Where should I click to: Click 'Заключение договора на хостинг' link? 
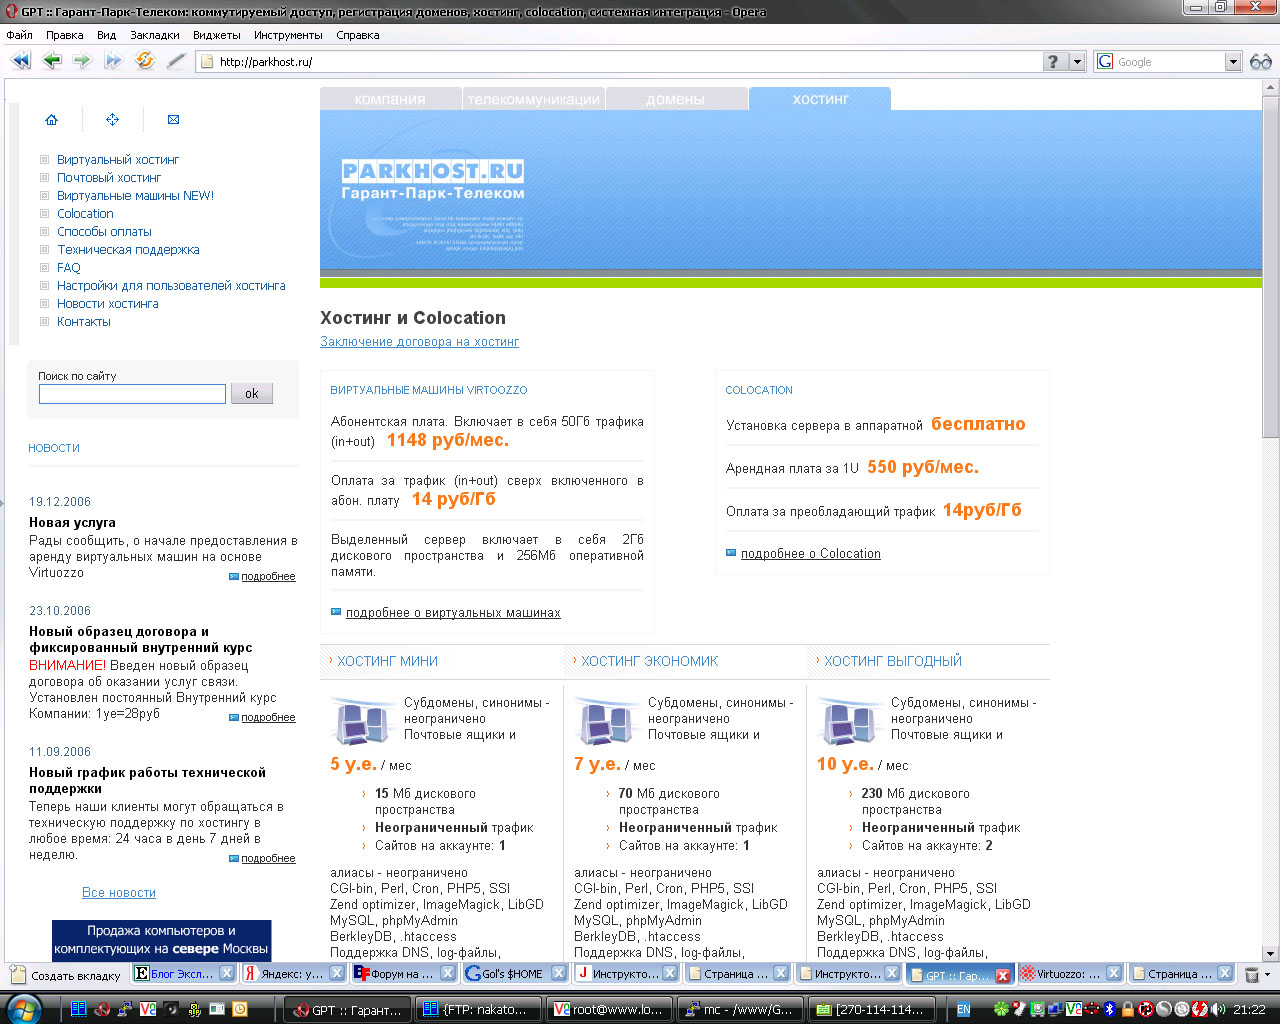click(419, 341)
